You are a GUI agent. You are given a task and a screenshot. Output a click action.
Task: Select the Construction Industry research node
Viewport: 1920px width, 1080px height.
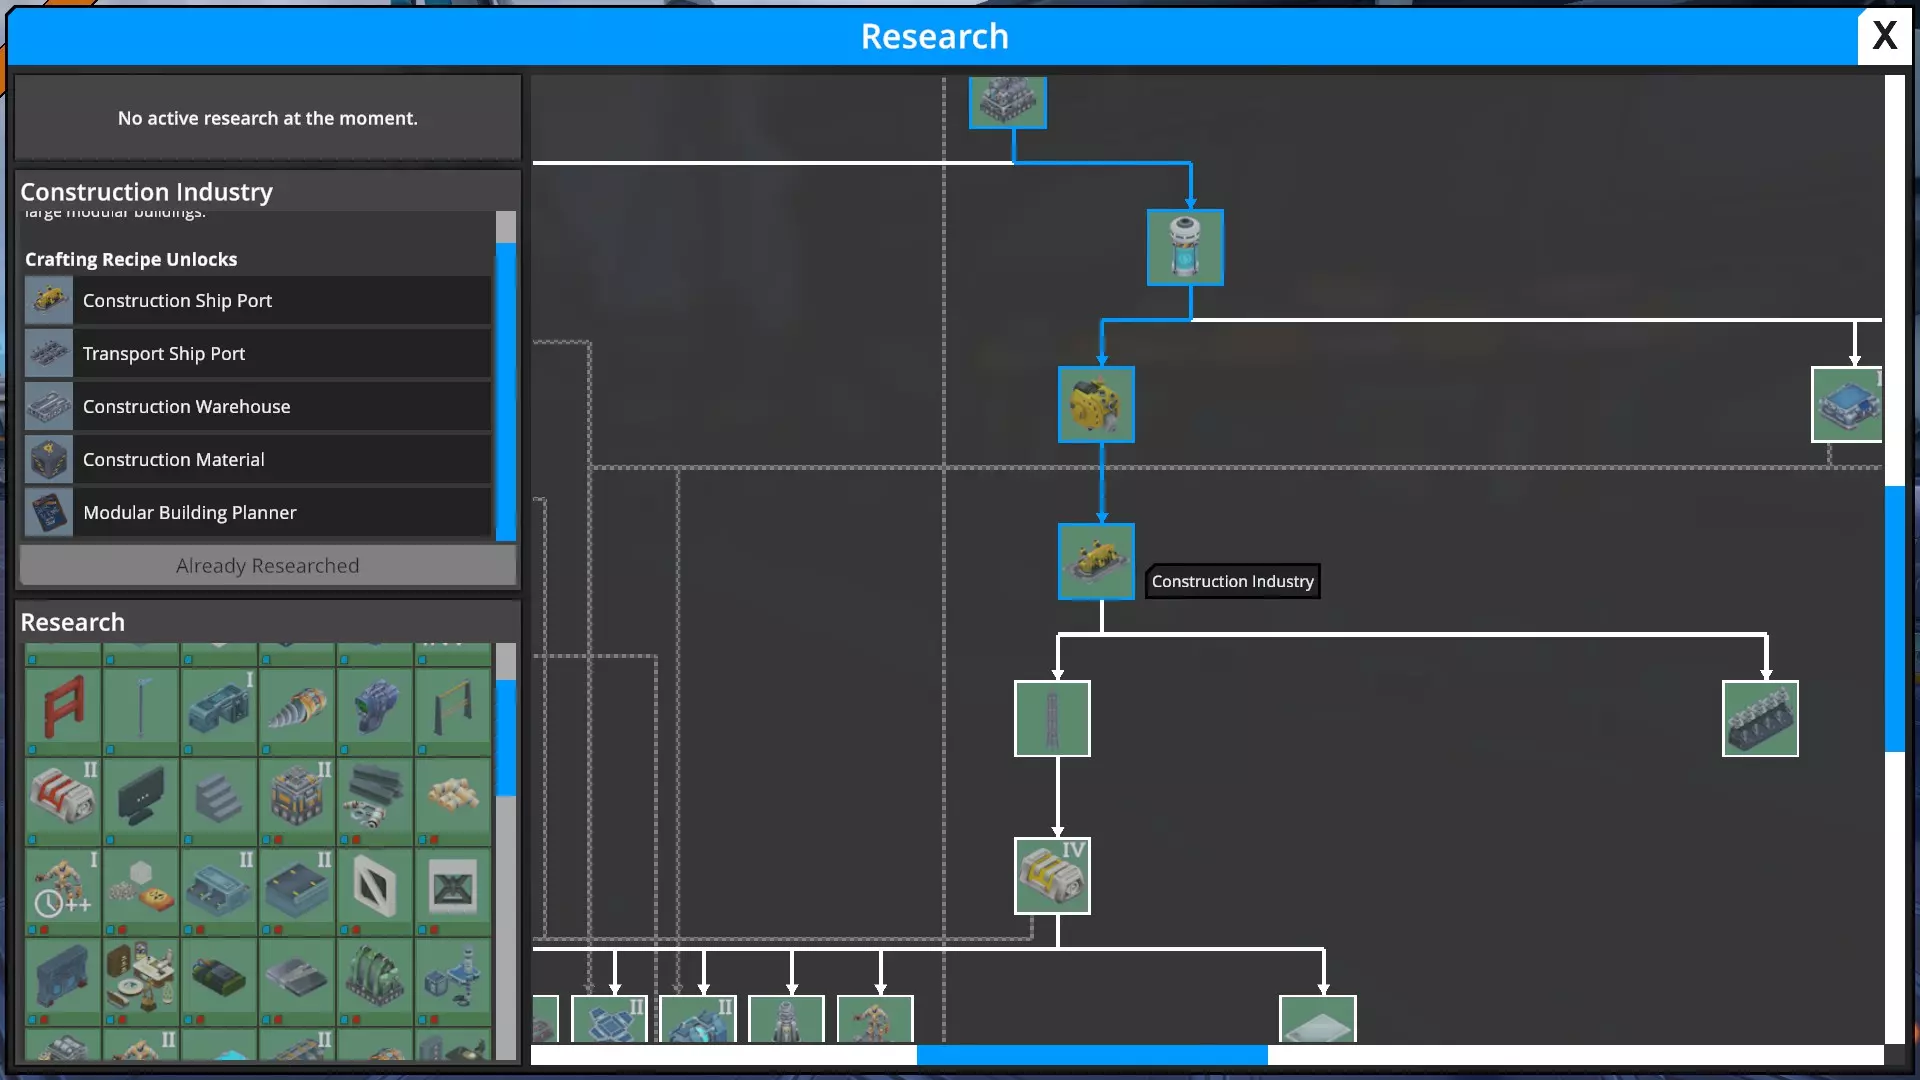point(1096,561)
